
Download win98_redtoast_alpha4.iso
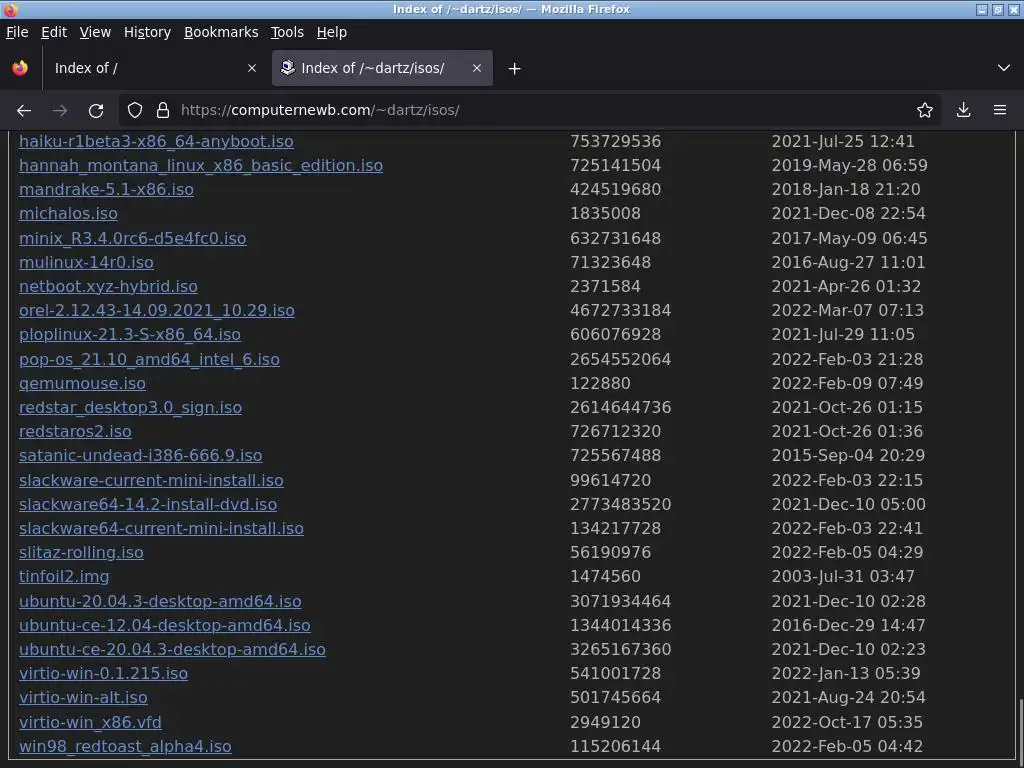tap(125, 747)
